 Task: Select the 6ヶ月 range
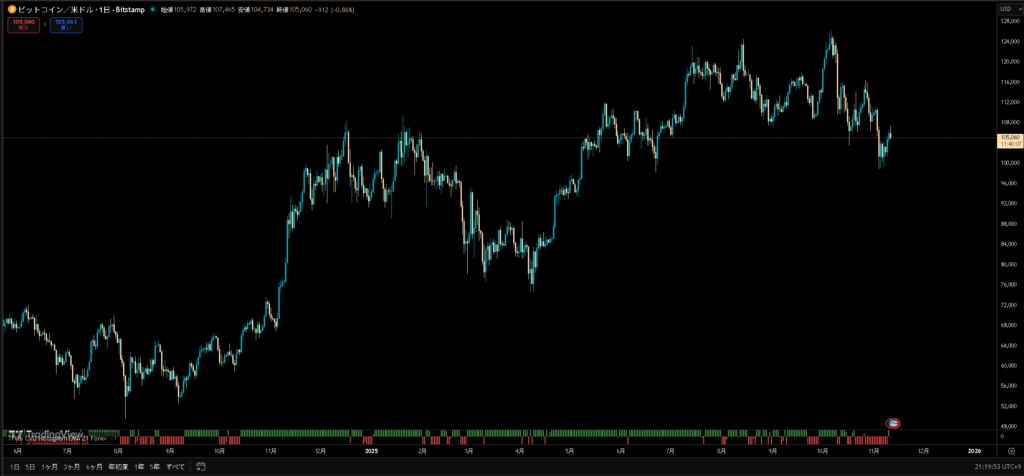(95, 467)
